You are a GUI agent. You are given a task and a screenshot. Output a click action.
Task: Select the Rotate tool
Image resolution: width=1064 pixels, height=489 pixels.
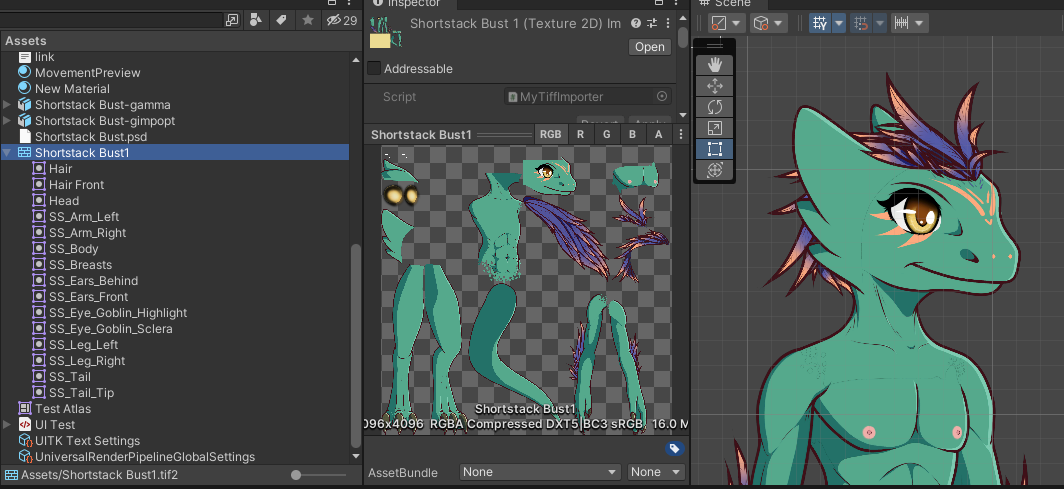[714, 107]
